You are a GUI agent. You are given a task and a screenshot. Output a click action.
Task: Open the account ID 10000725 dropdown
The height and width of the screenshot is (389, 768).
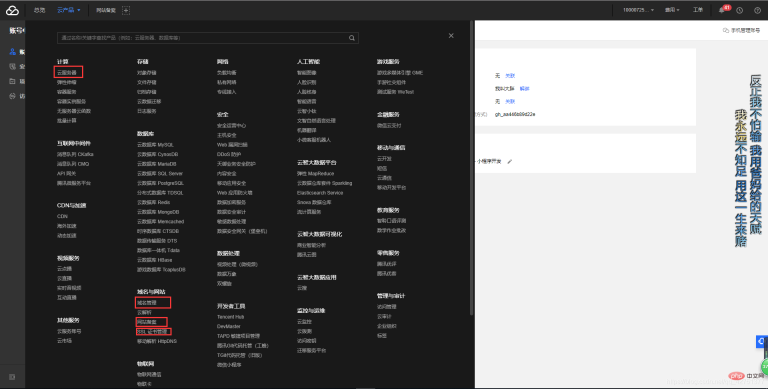coord(638,10)
